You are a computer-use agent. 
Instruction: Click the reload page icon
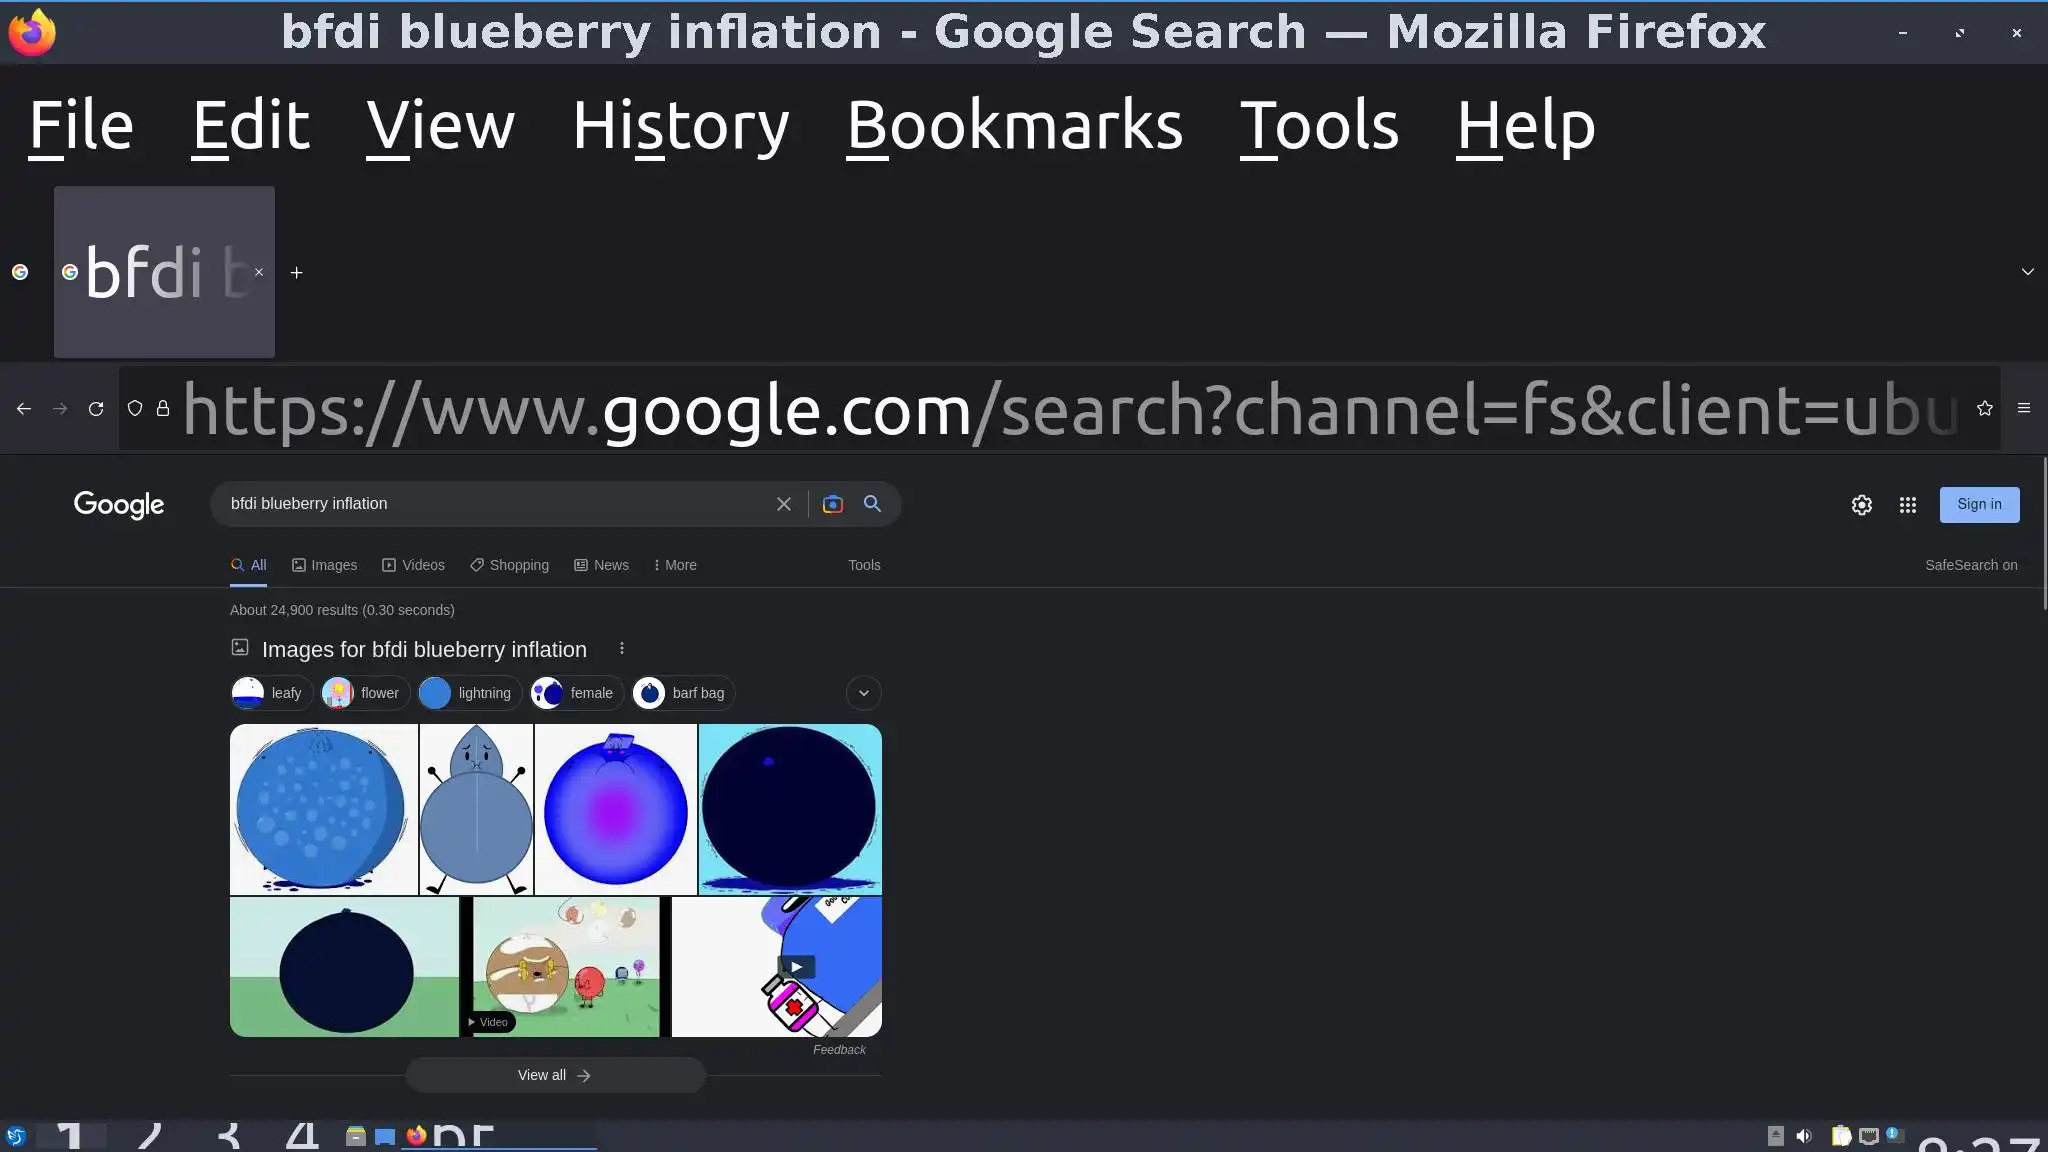96,408
